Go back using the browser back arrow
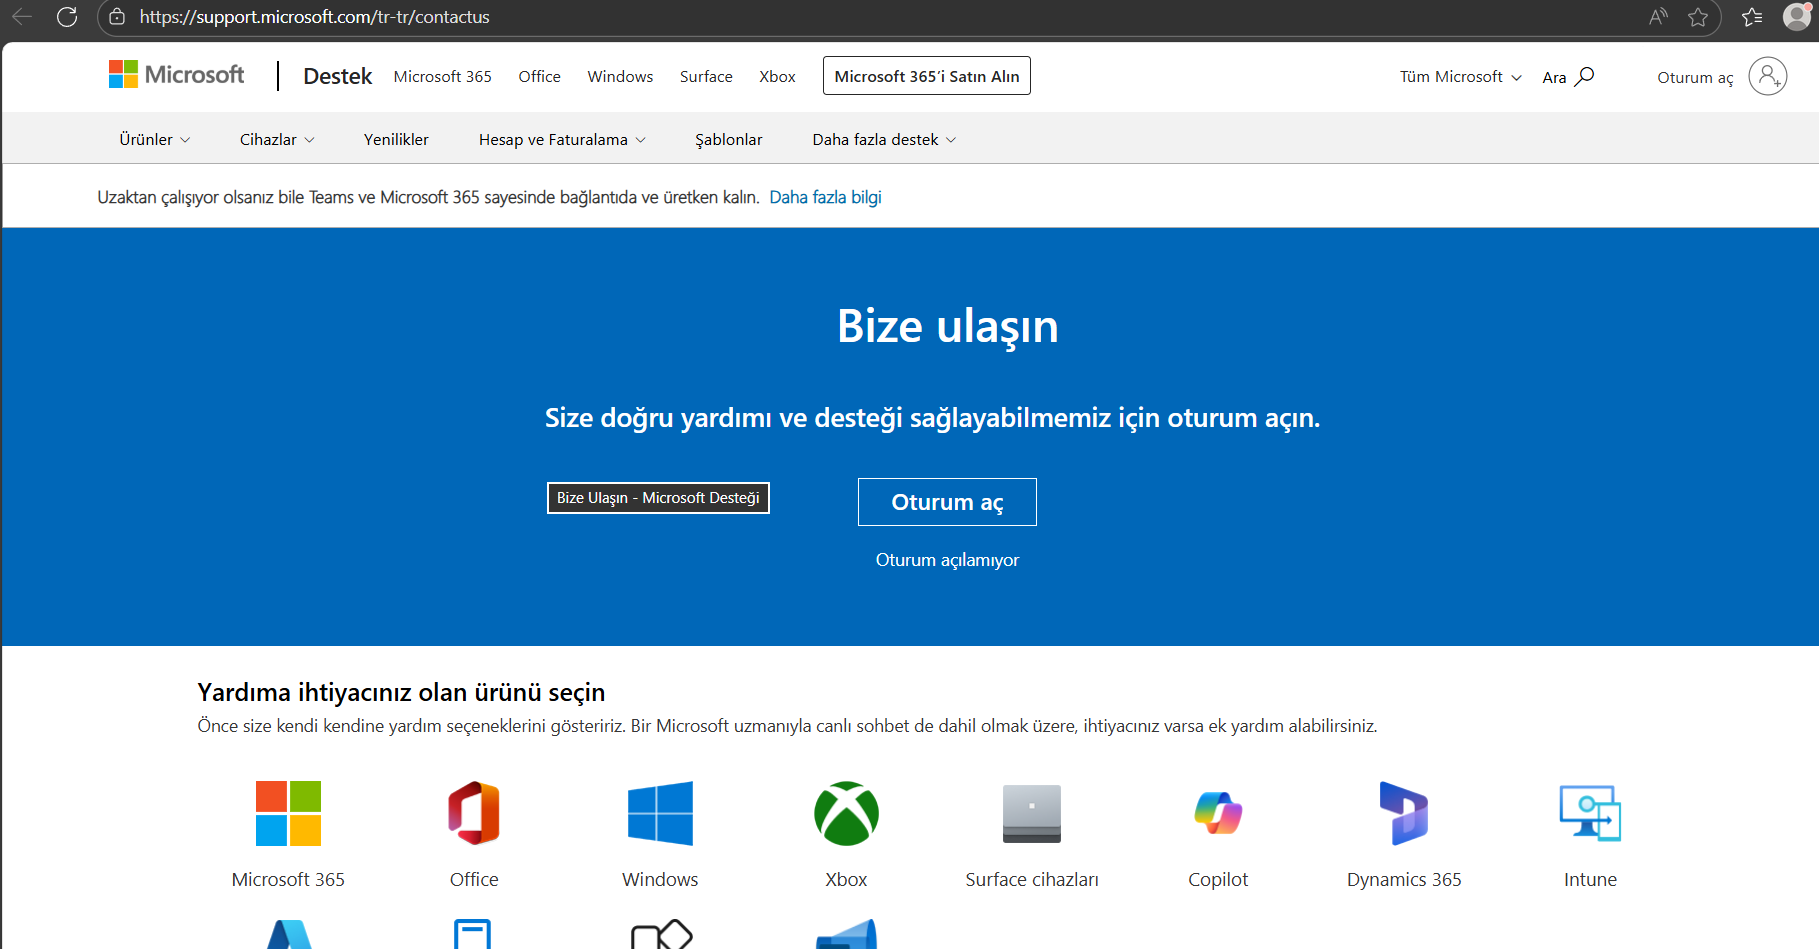The width and height of the screenshot is (1819, 949). [x=22, y=17]
